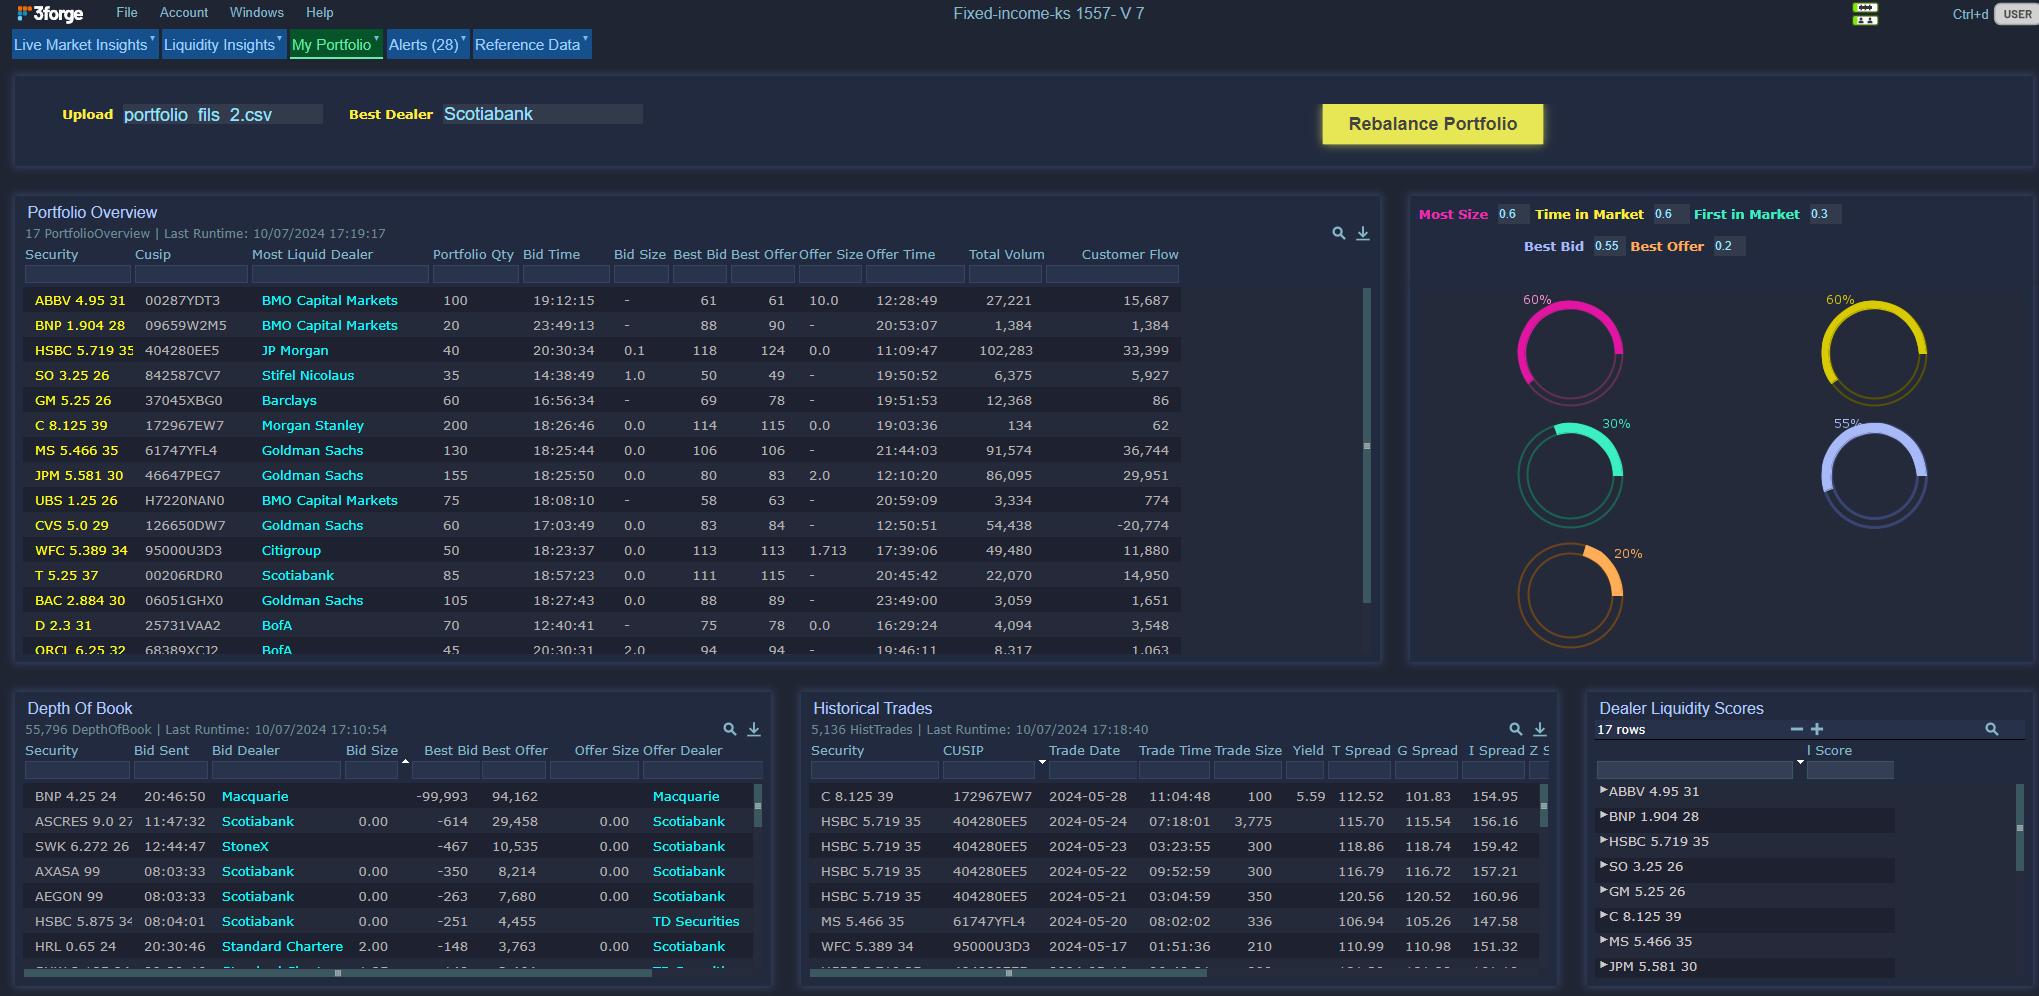Image resolution: width=2039 pixels, height=996 pixels.
Task: Switch to Liquidity Insights tab
Action: tap(223, 44)
